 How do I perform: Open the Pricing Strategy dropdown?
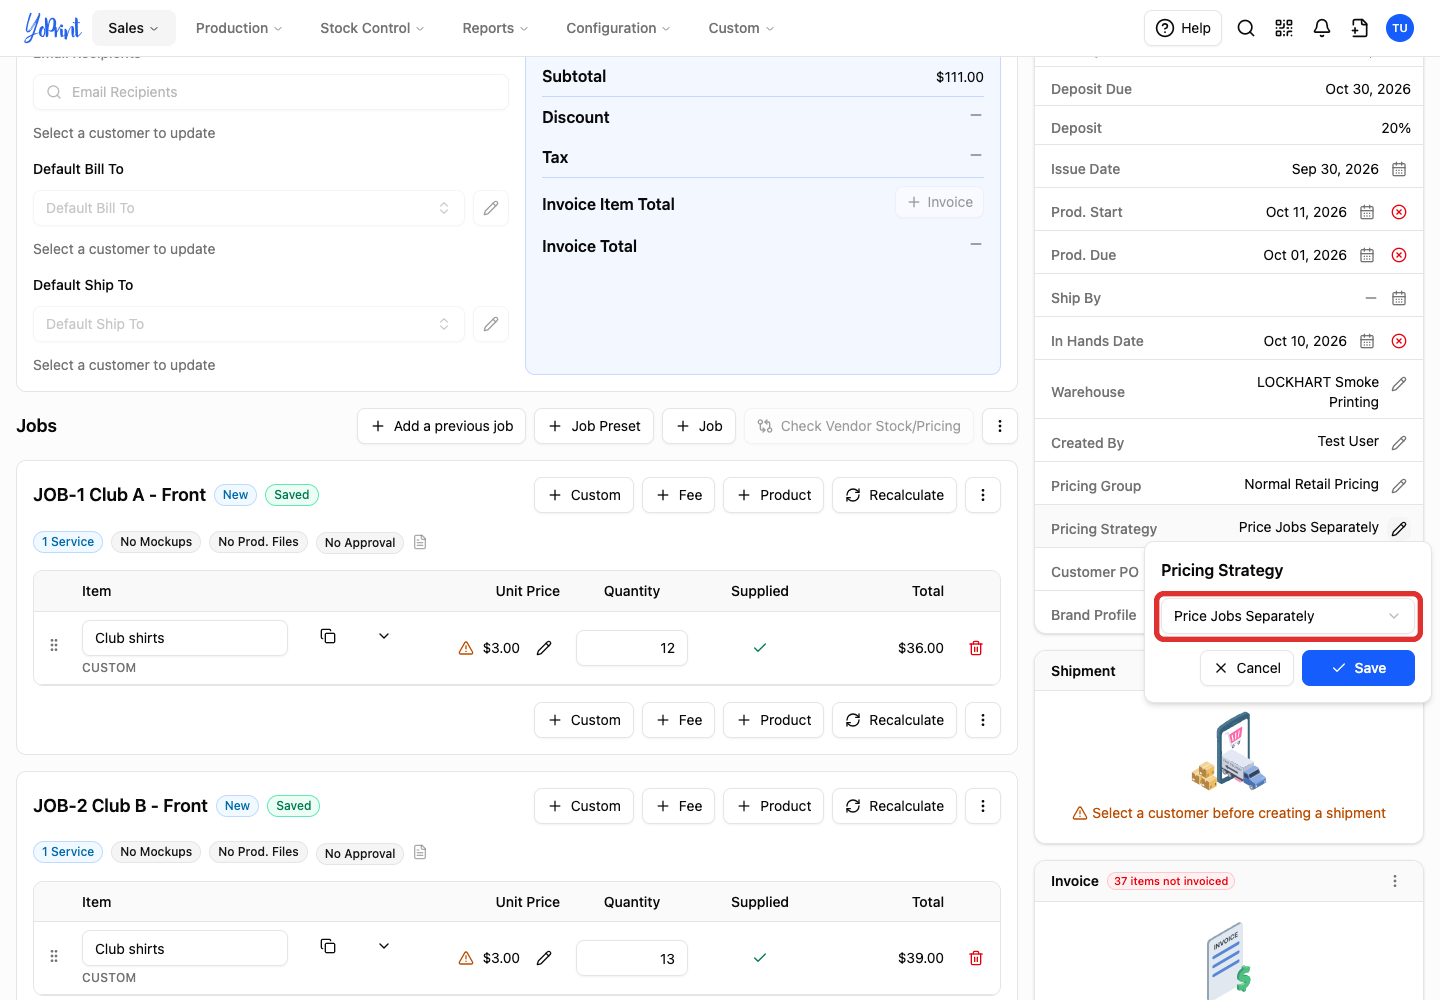pos(1287,616)
